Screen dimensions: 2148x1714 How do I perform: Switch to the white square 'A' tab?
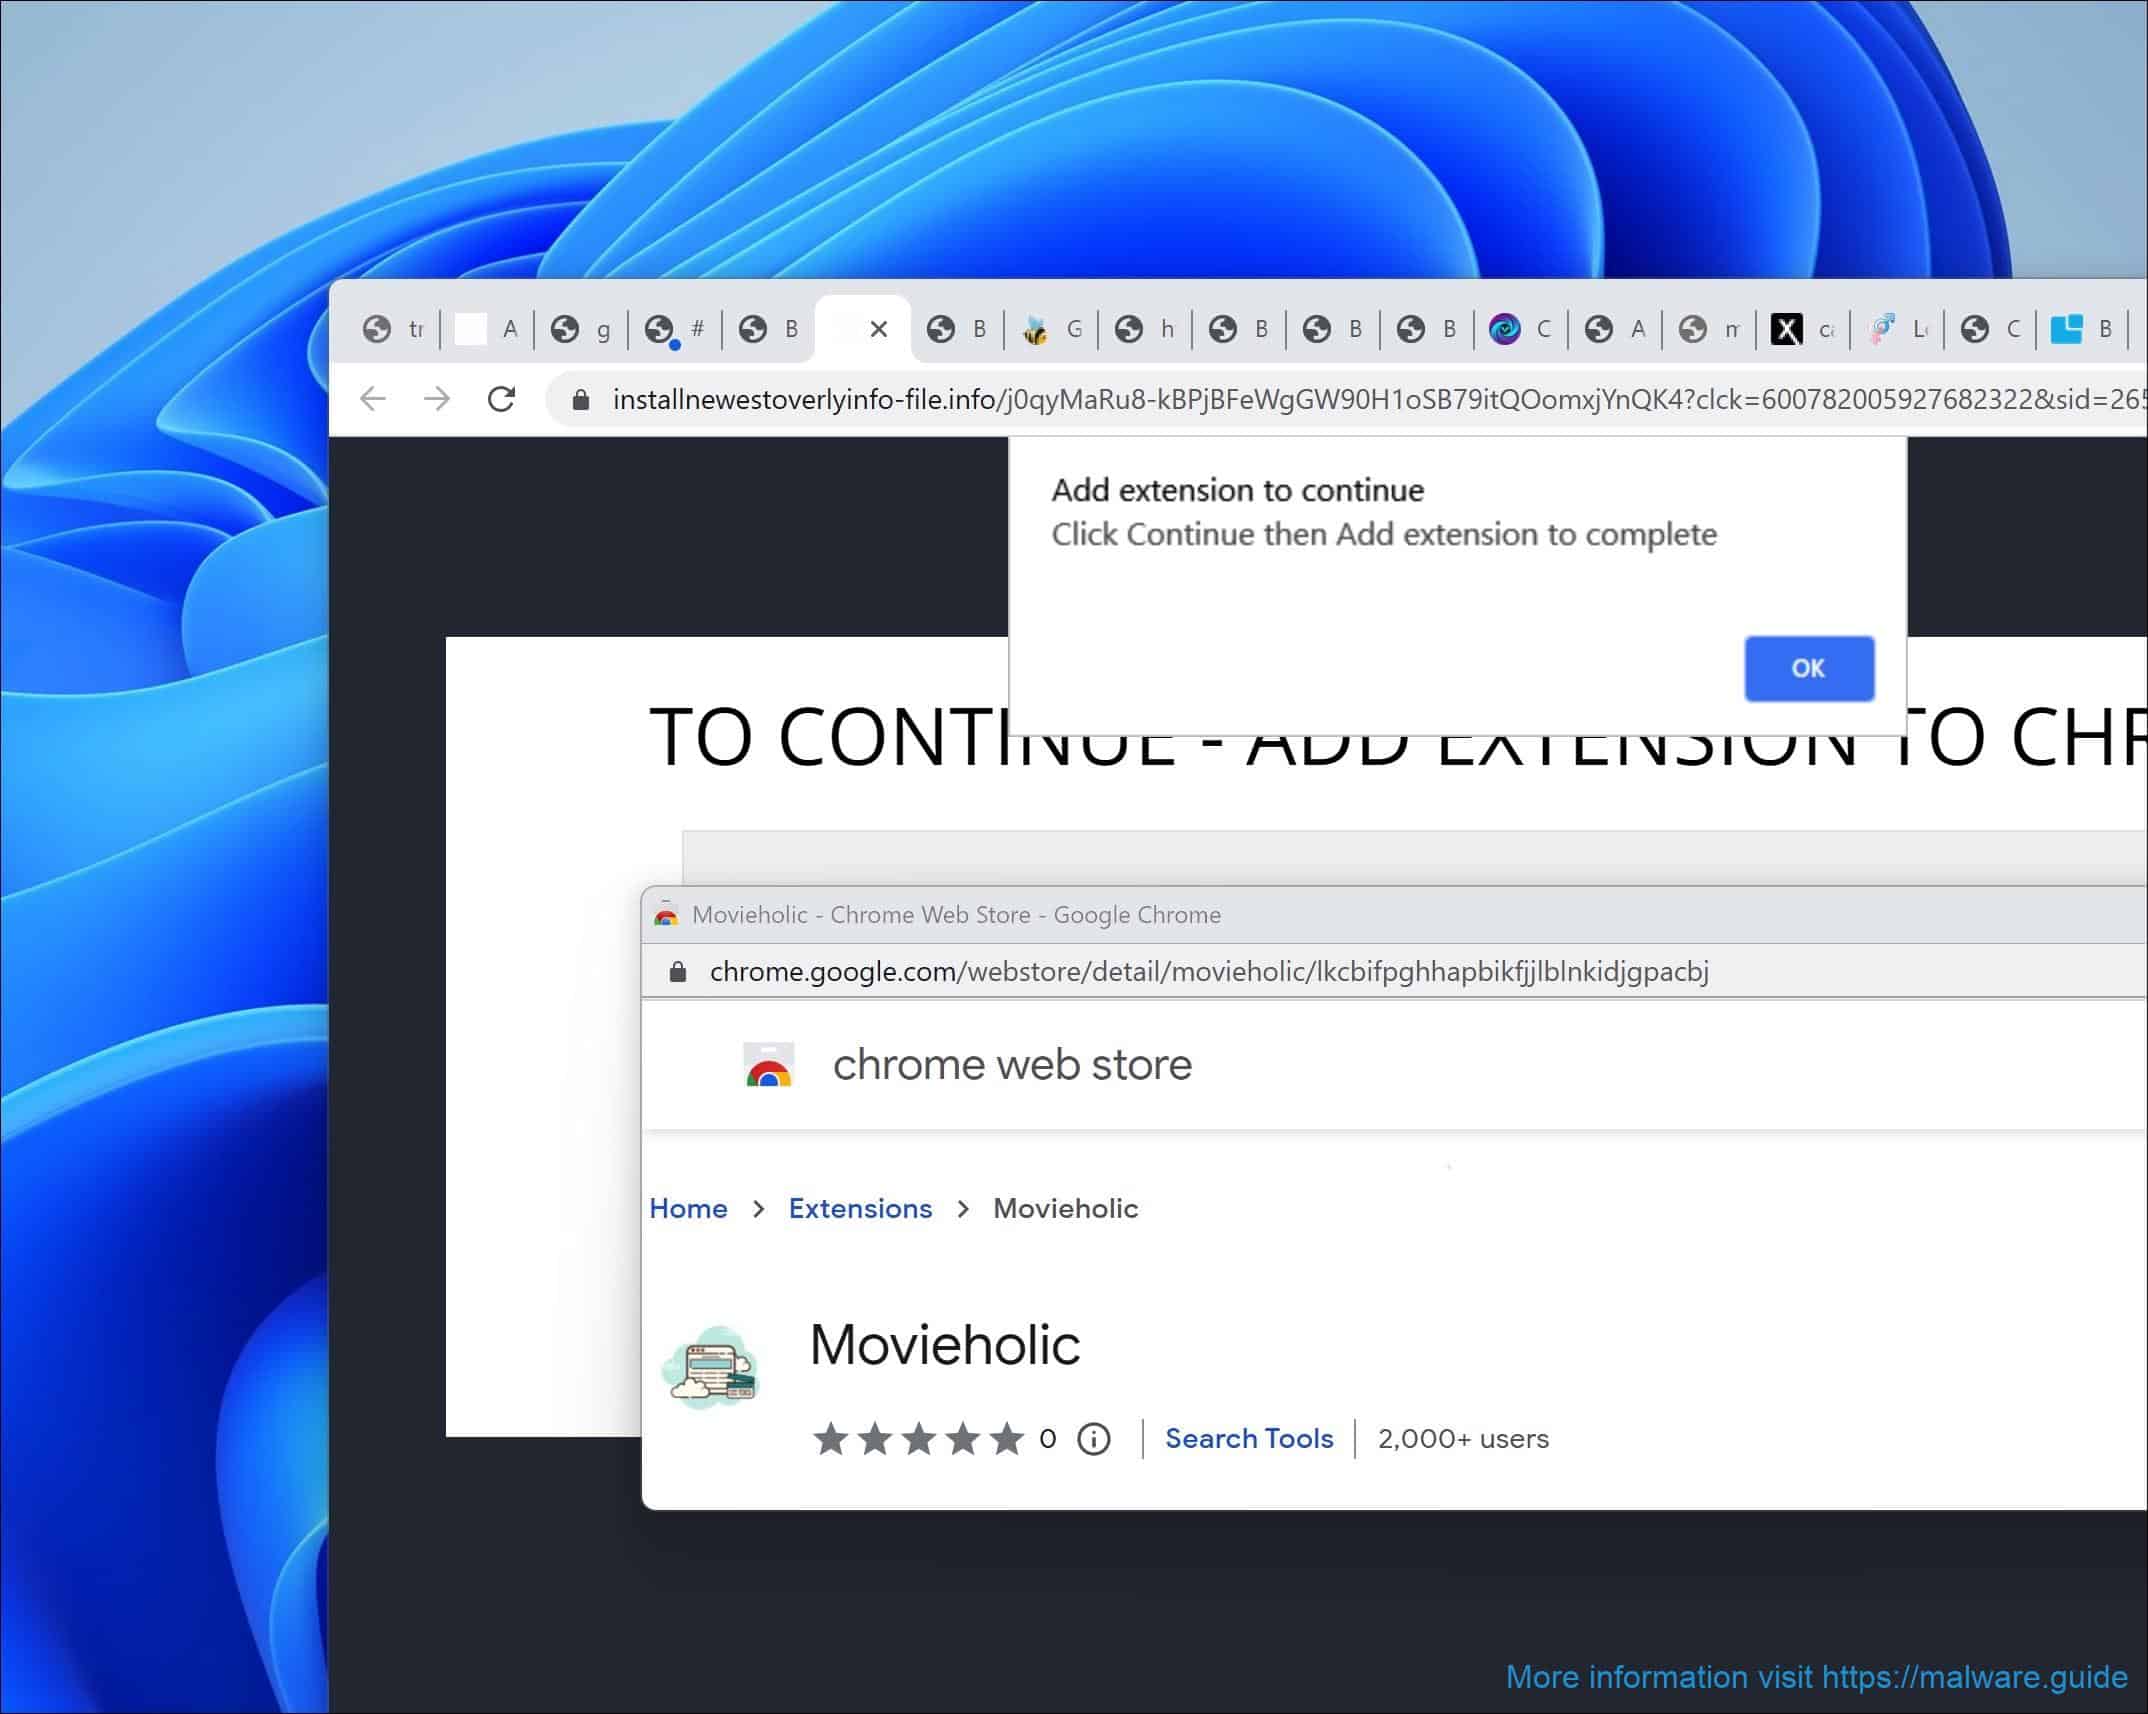coord(488,329)
